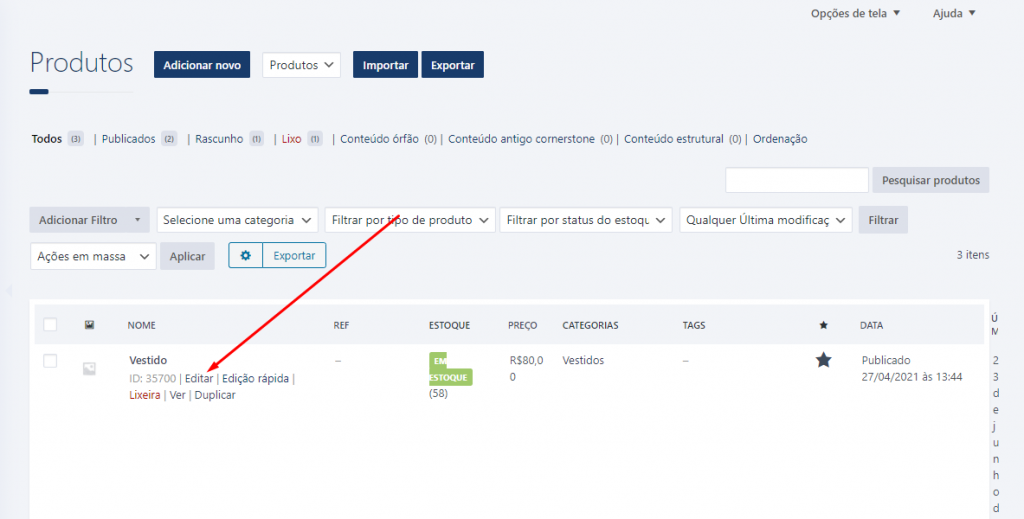
Task: Sort by the DATA column header
Action: 872,325
